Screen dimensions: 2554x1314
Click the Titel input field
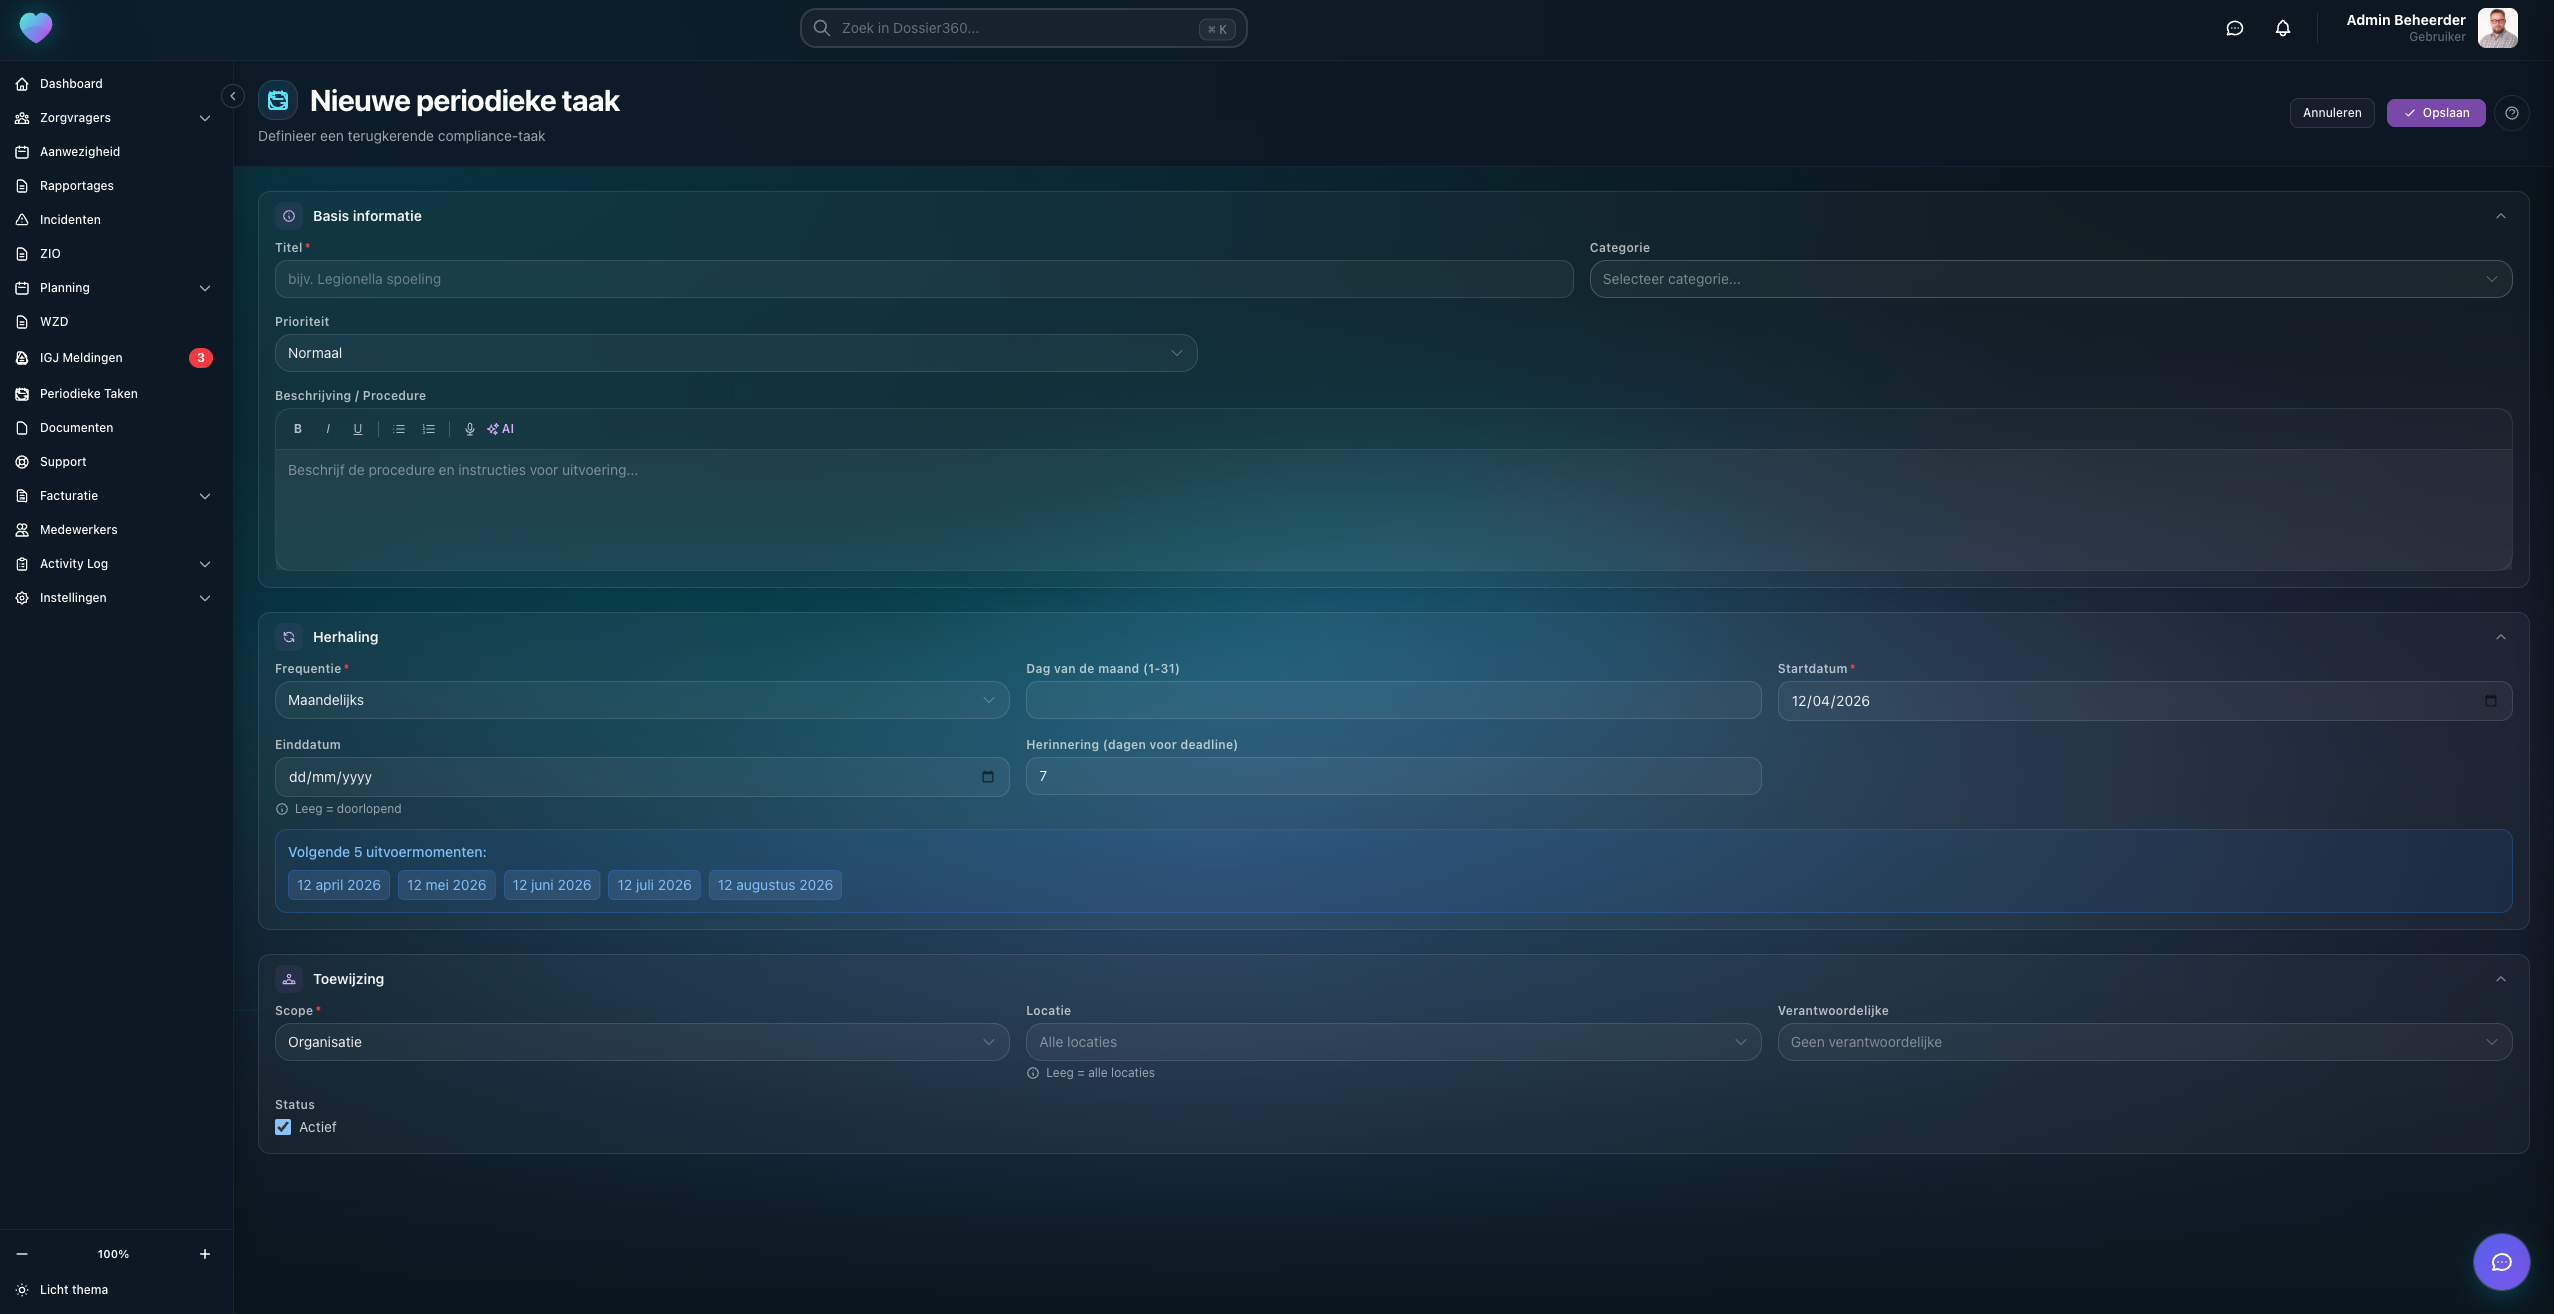pos(922,279)
